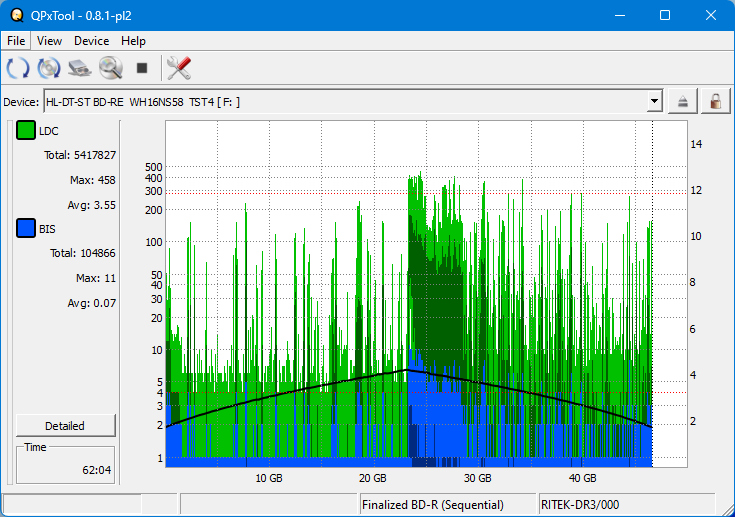Click the LDC legend label

[x=49, y=131]
